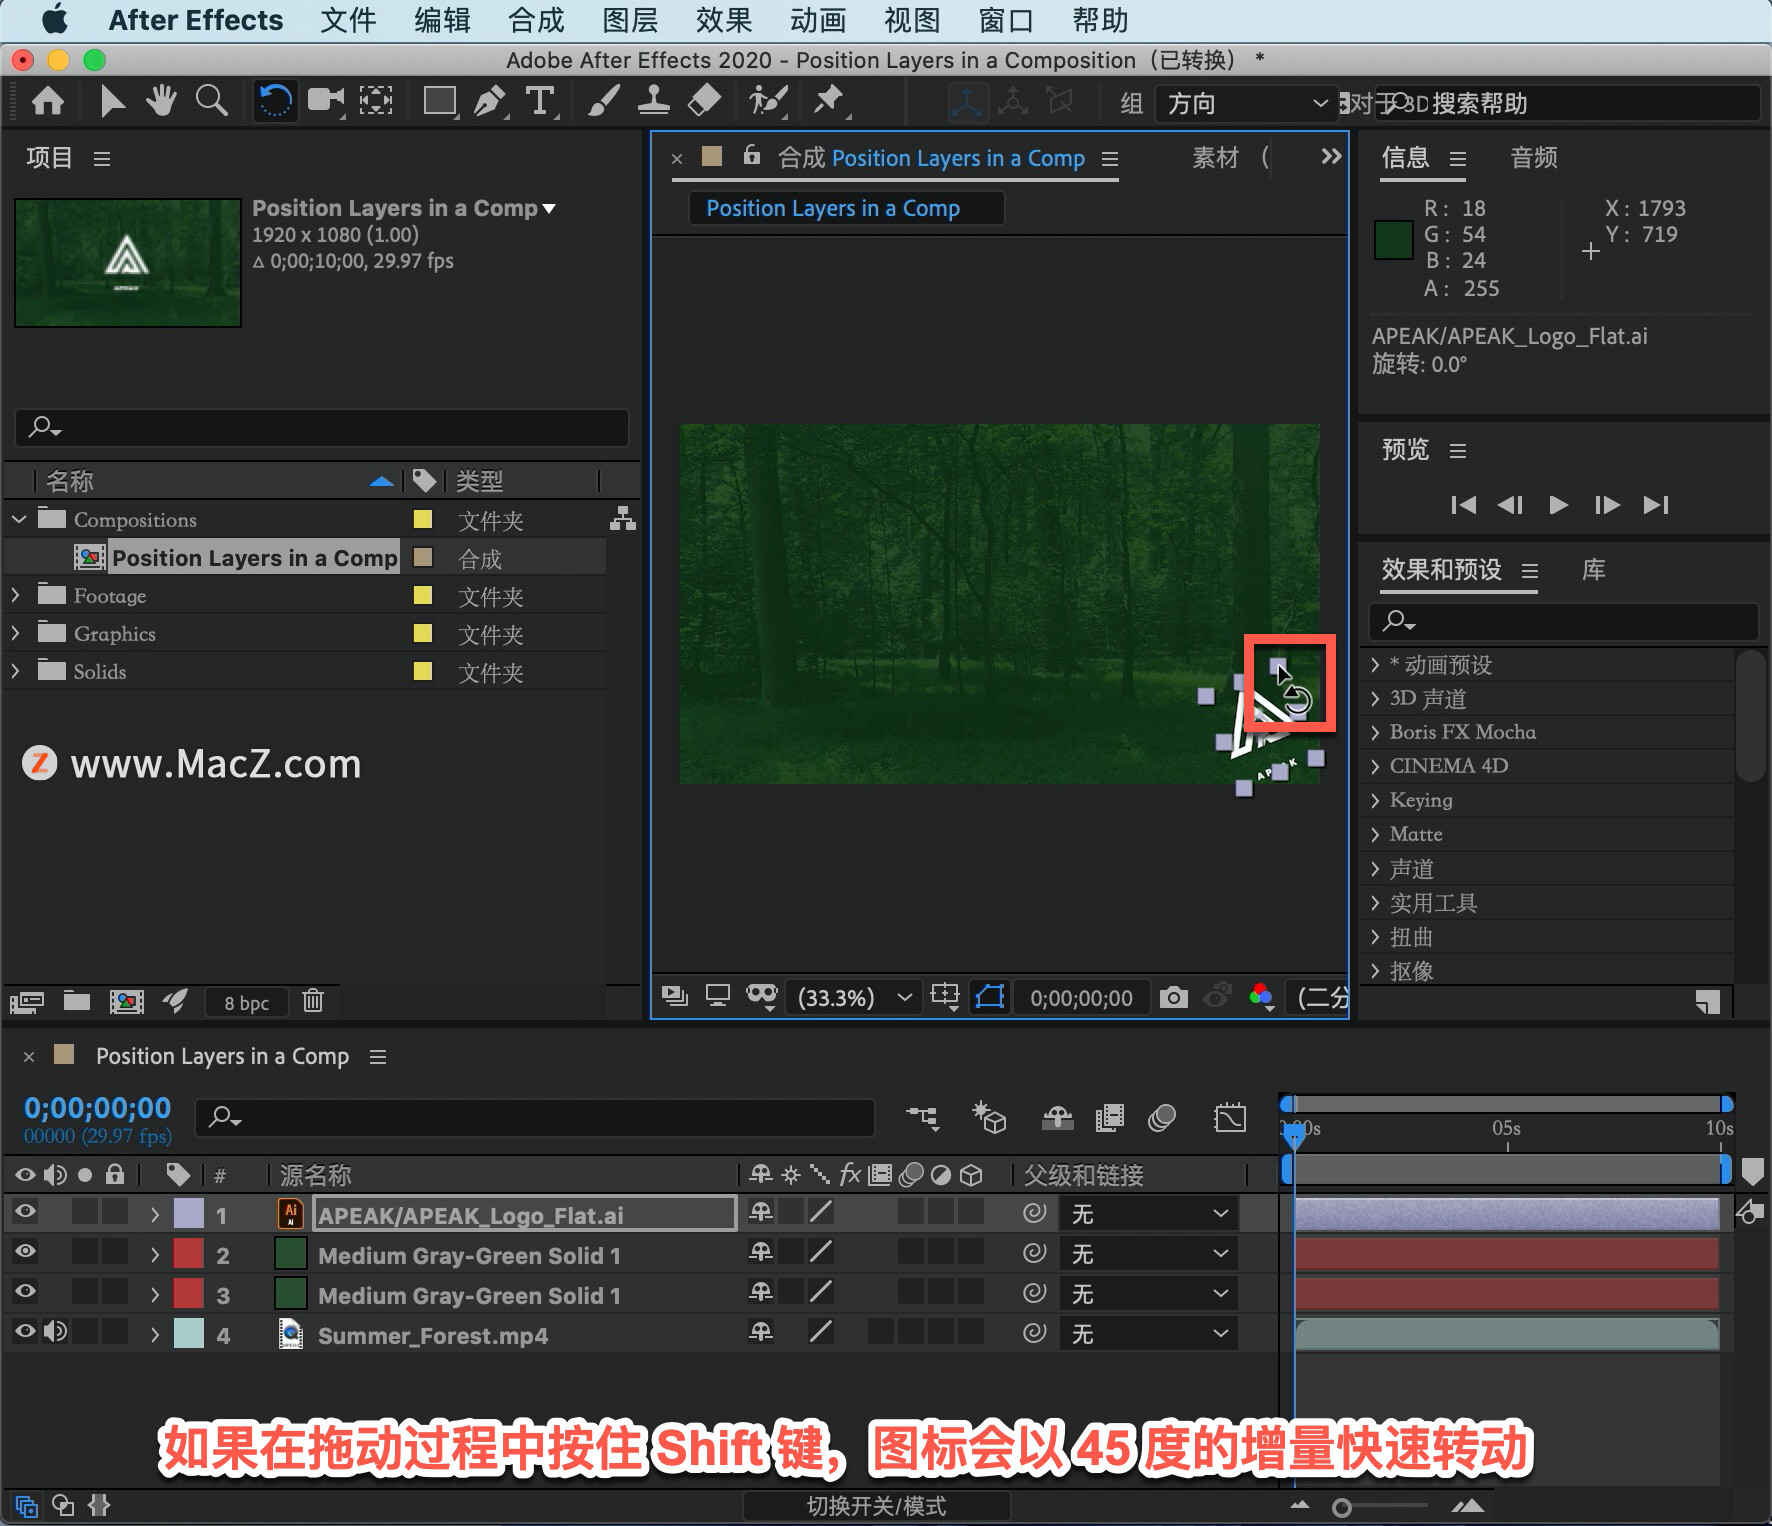Step forward one frame in preview
This screenshot has height=1526, width=1772.
click(x=1607, y=505)
